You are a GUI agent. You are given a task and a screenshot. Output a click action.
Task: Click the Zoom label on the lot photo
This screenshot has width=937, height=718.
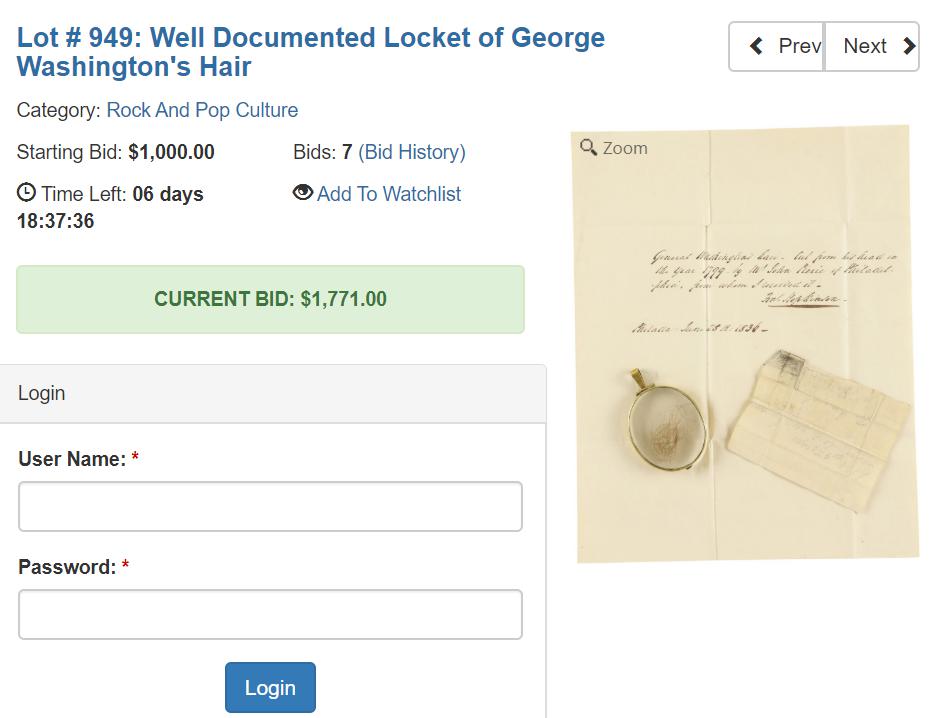click(x=625, y=148)
